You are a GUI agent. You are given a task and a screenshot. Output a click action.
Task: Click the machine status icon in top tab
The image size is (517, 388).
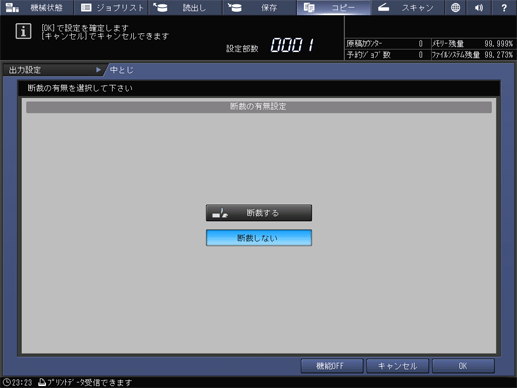[12, 7]
